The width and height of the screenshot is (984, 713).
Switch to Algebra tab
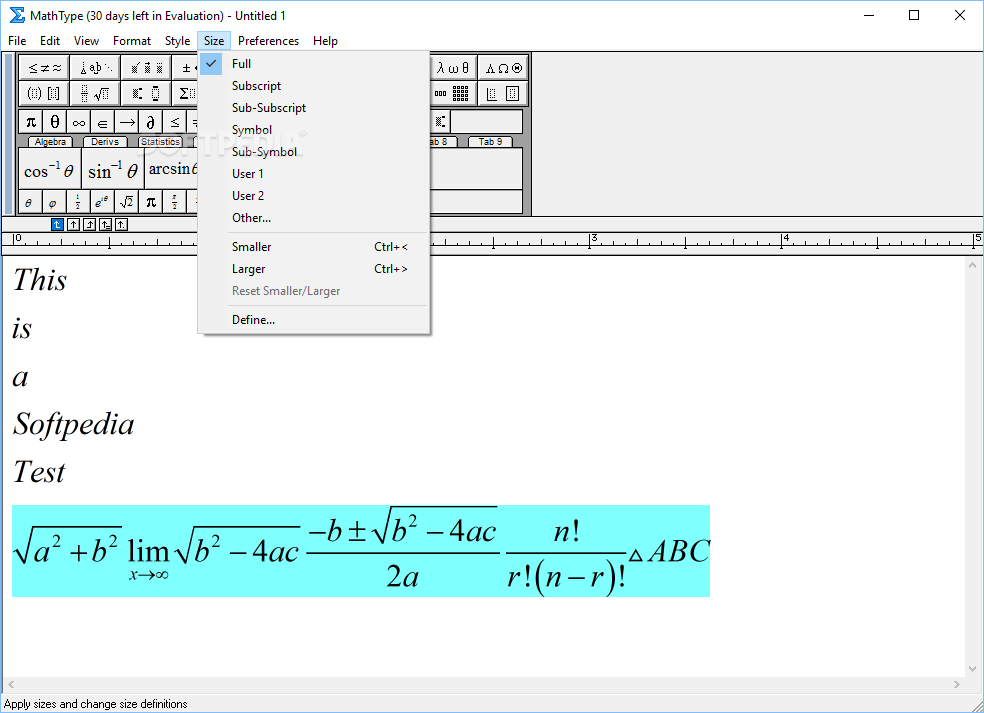50,142
